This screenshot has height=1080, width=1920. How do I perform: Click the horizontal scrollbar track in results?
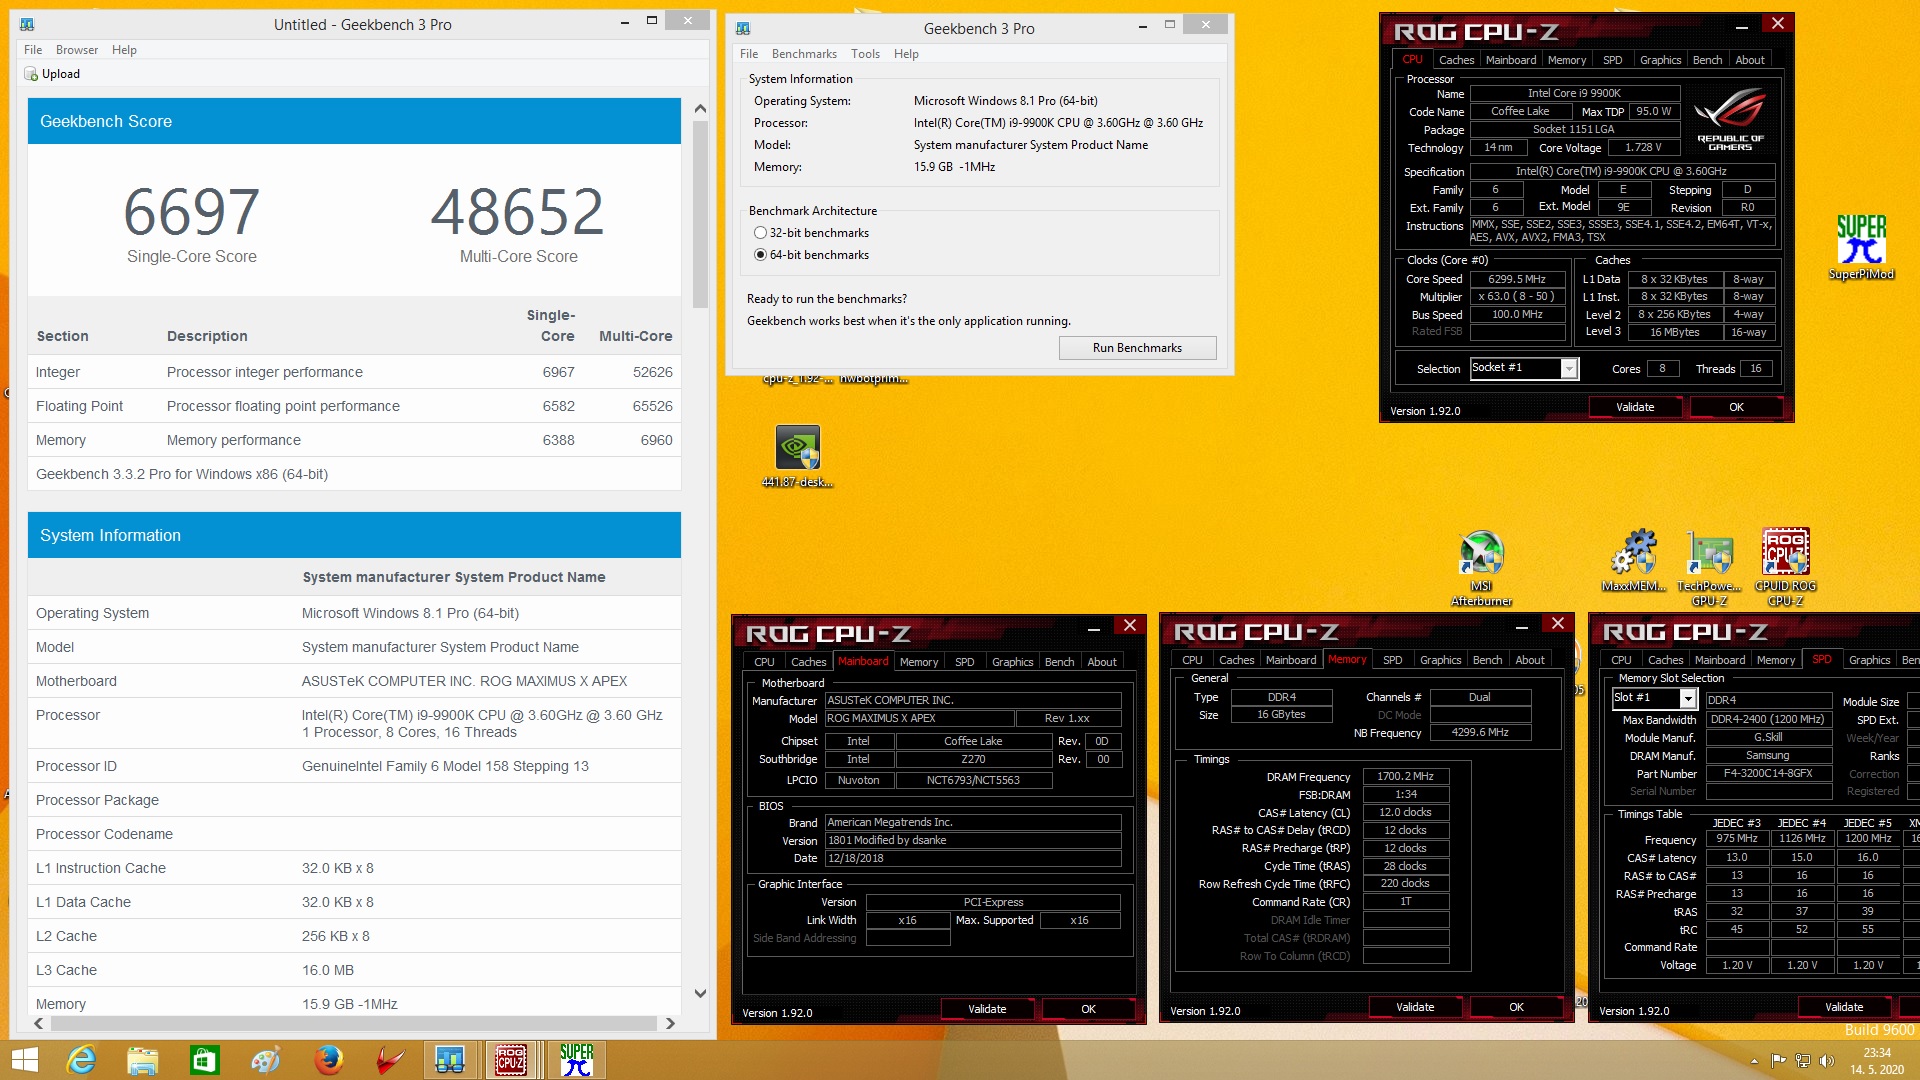pyautogui.click(x=354, y=1023)
